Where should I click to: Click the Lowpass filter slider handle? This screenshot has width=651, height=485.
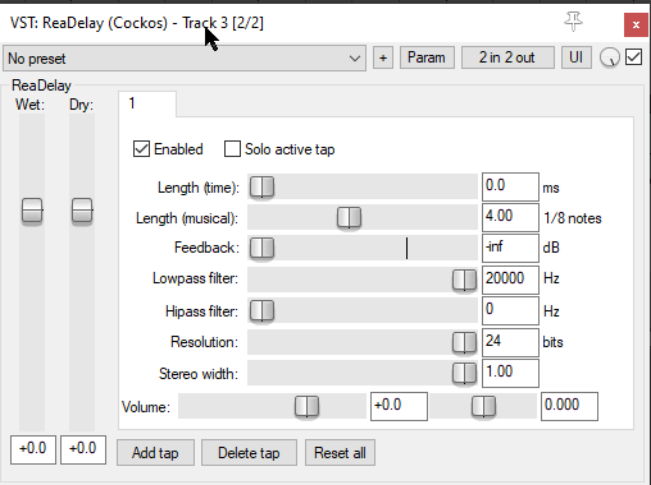coord(464,279)
